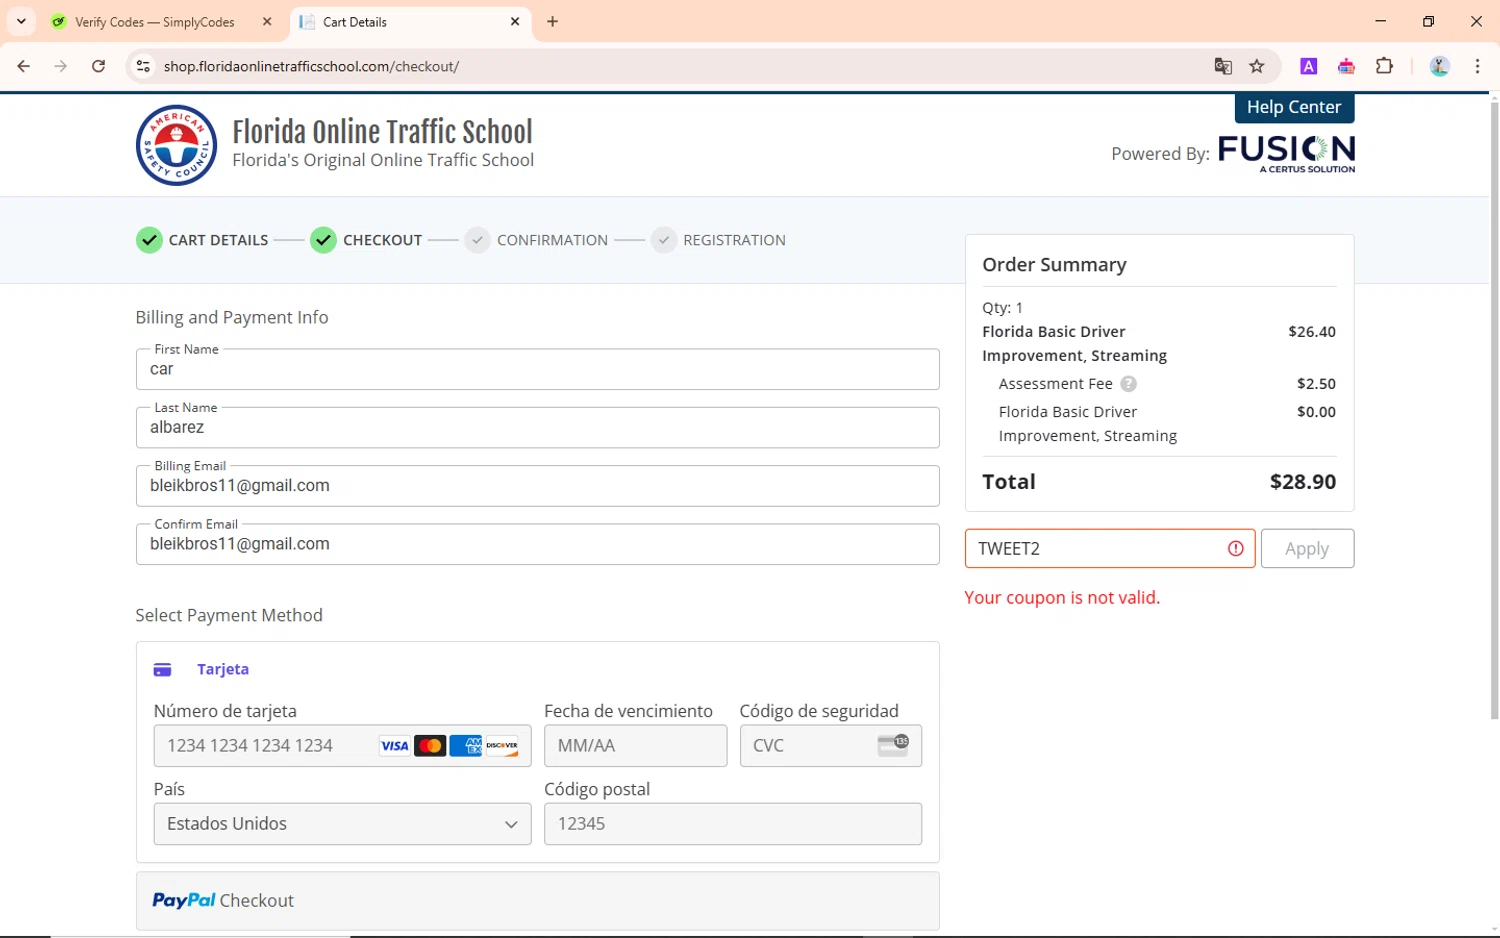Edit the First Name field
1500x938 pixels.
click(x=537, y=369)
